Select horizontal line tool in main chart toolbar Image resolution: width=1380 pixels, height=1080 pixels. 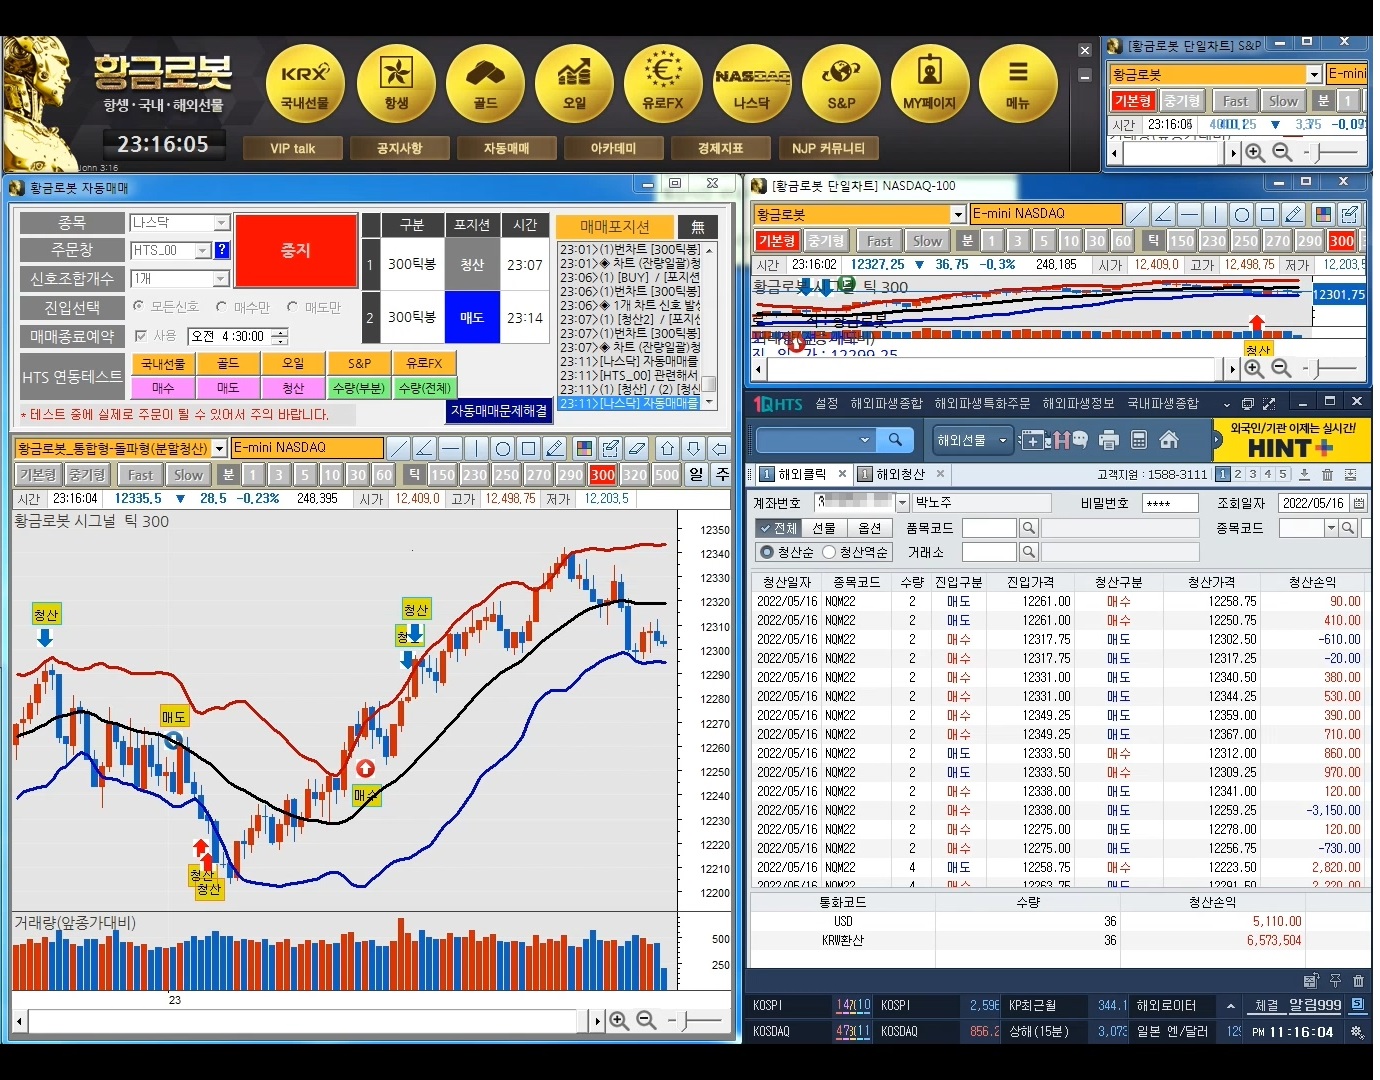450,448
